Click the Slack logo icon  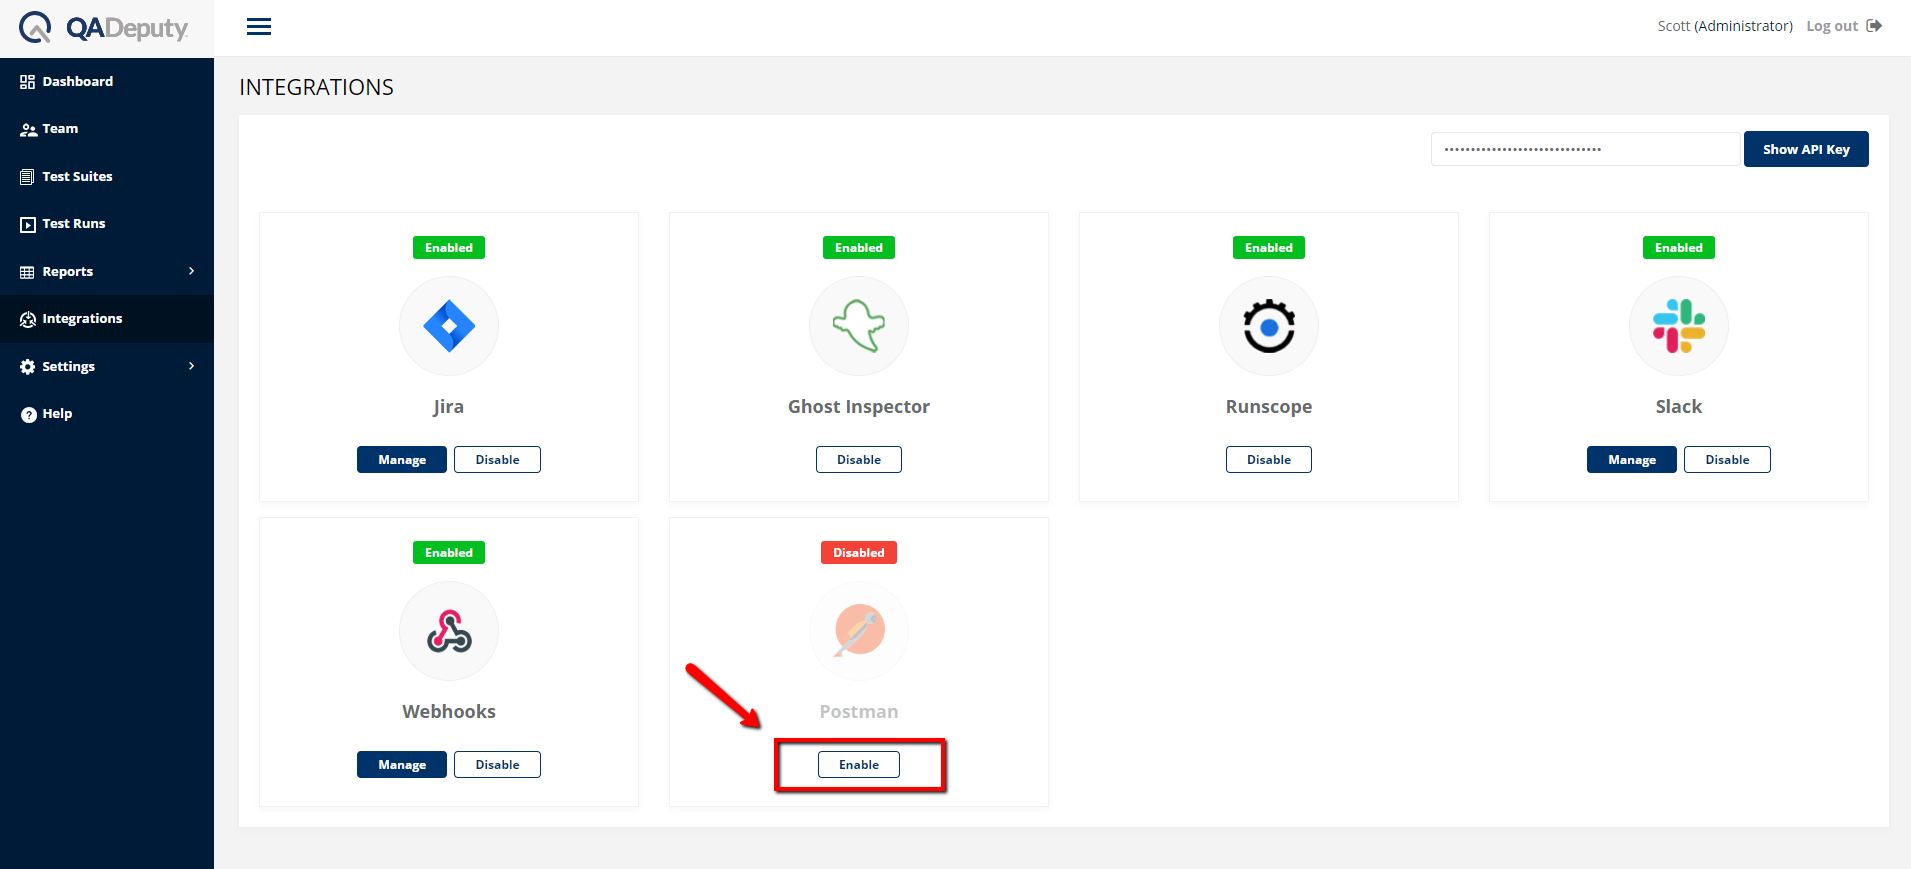click(x=1679, y=326)
